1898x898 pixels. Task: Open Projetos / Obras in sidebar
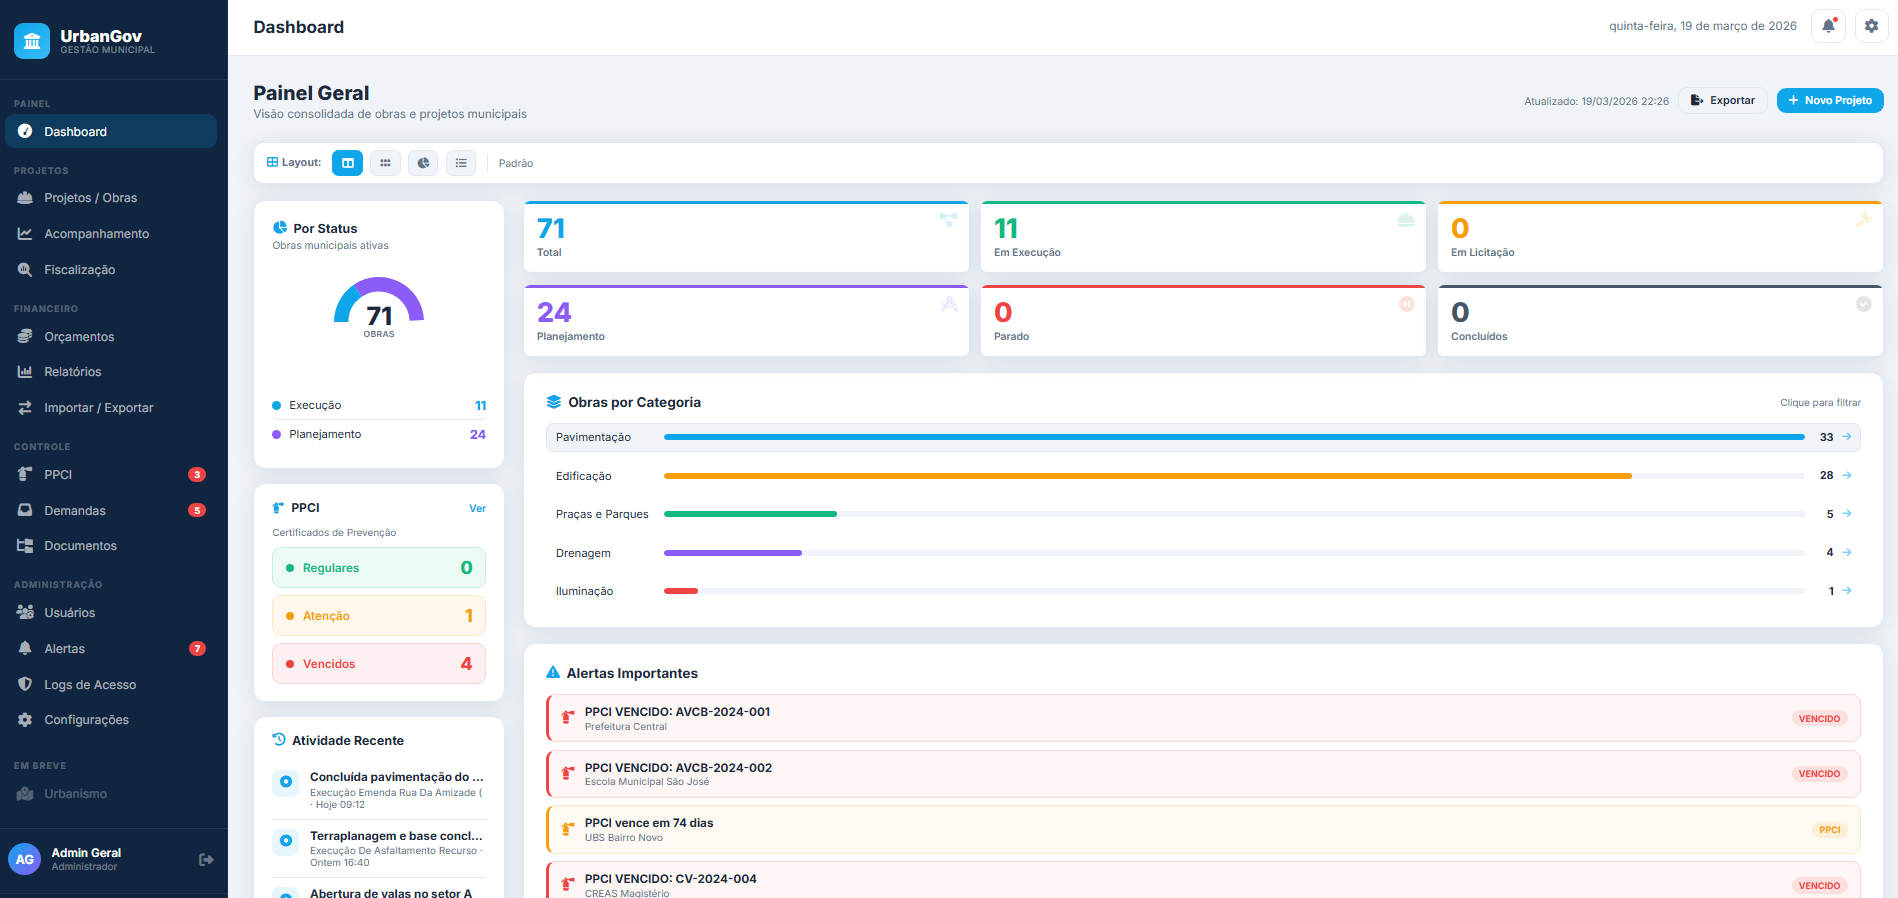(x=111, y=198)
